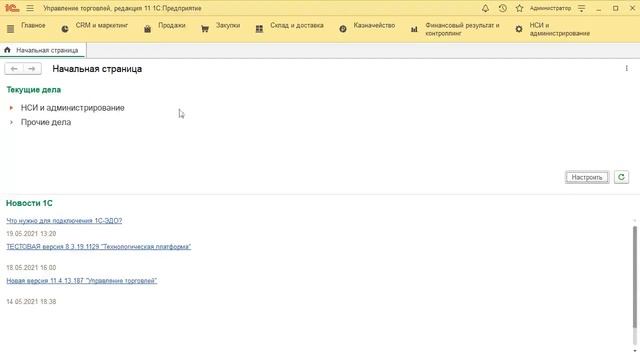
Task: Open the Продажи section
Action: (x=172, y=25)
